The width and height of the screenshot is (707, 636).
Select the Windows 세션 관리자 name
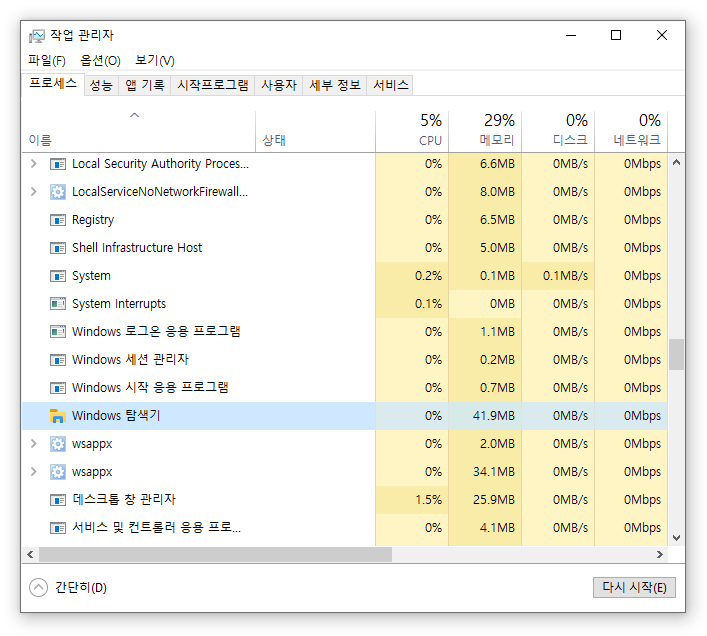pyautogui.click(x=130, y=360)
